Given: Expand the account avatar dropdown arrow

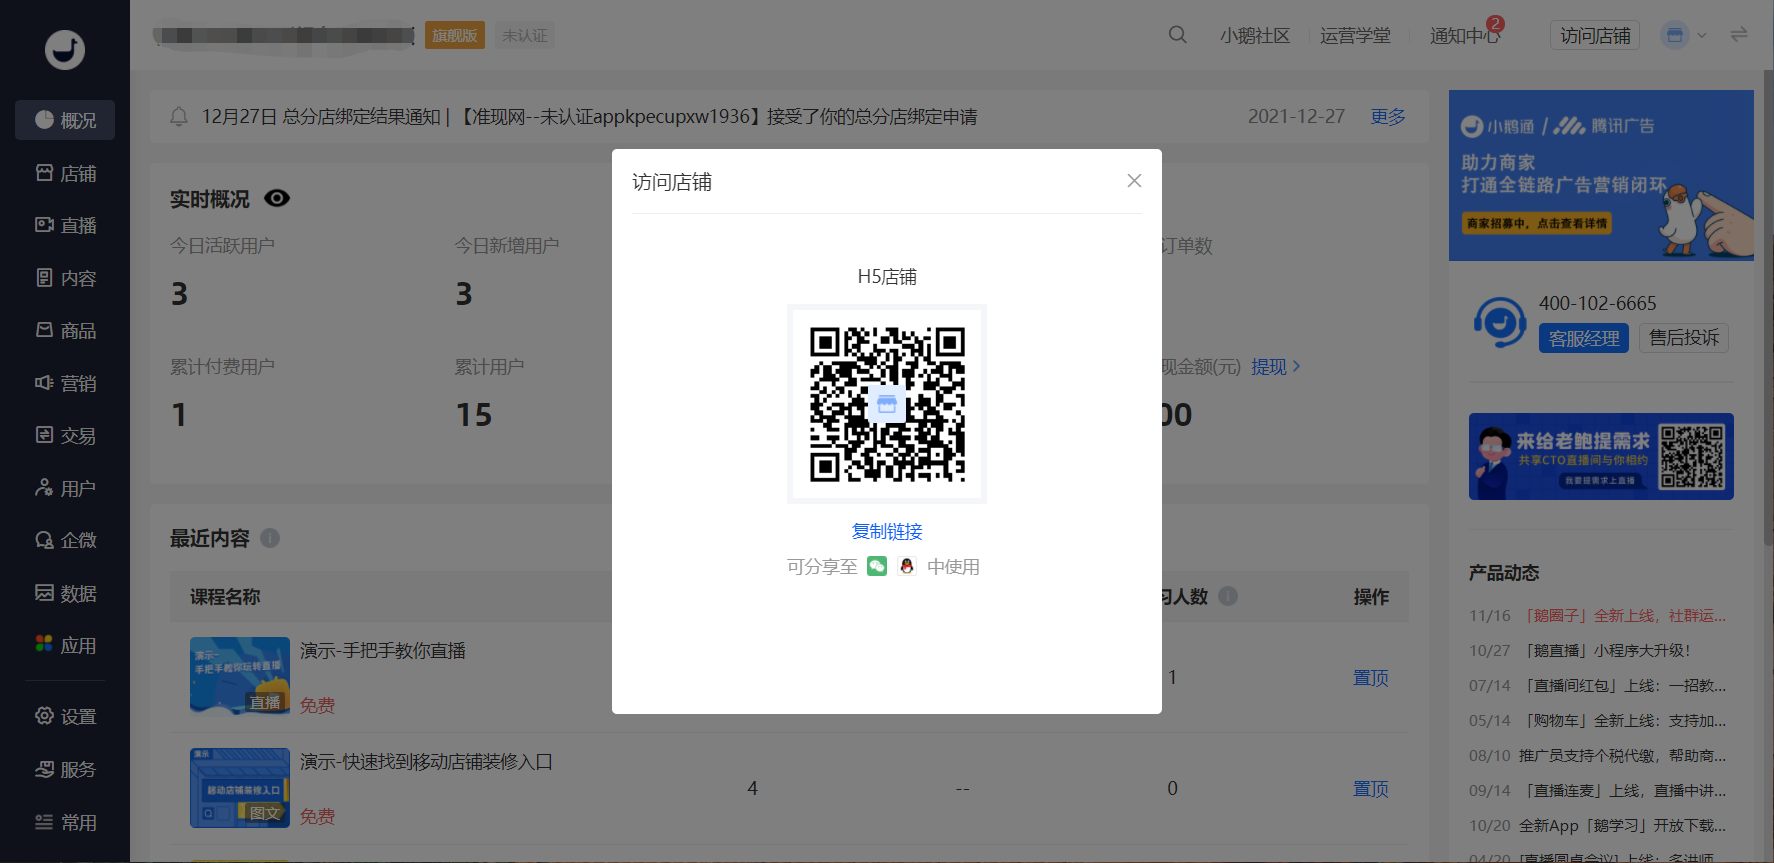Looking at the screenshot, I should point(1702,35).
